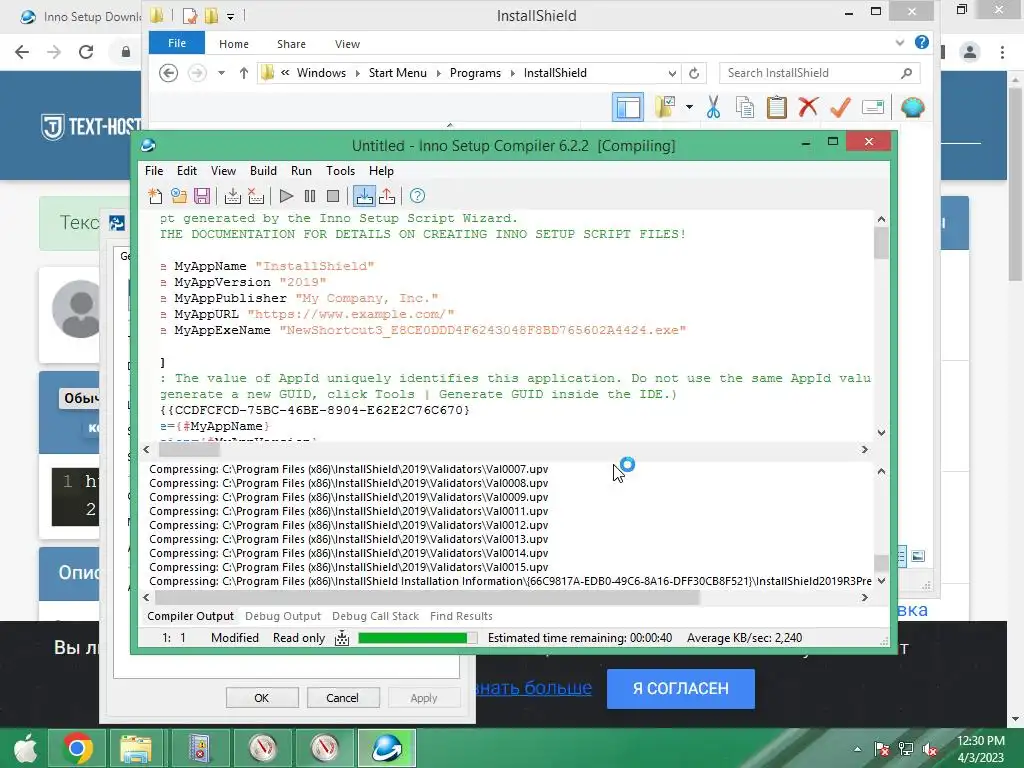Click the Cut scissors icon
Viewport: 1024px width, 768px height.
(713, 107)
